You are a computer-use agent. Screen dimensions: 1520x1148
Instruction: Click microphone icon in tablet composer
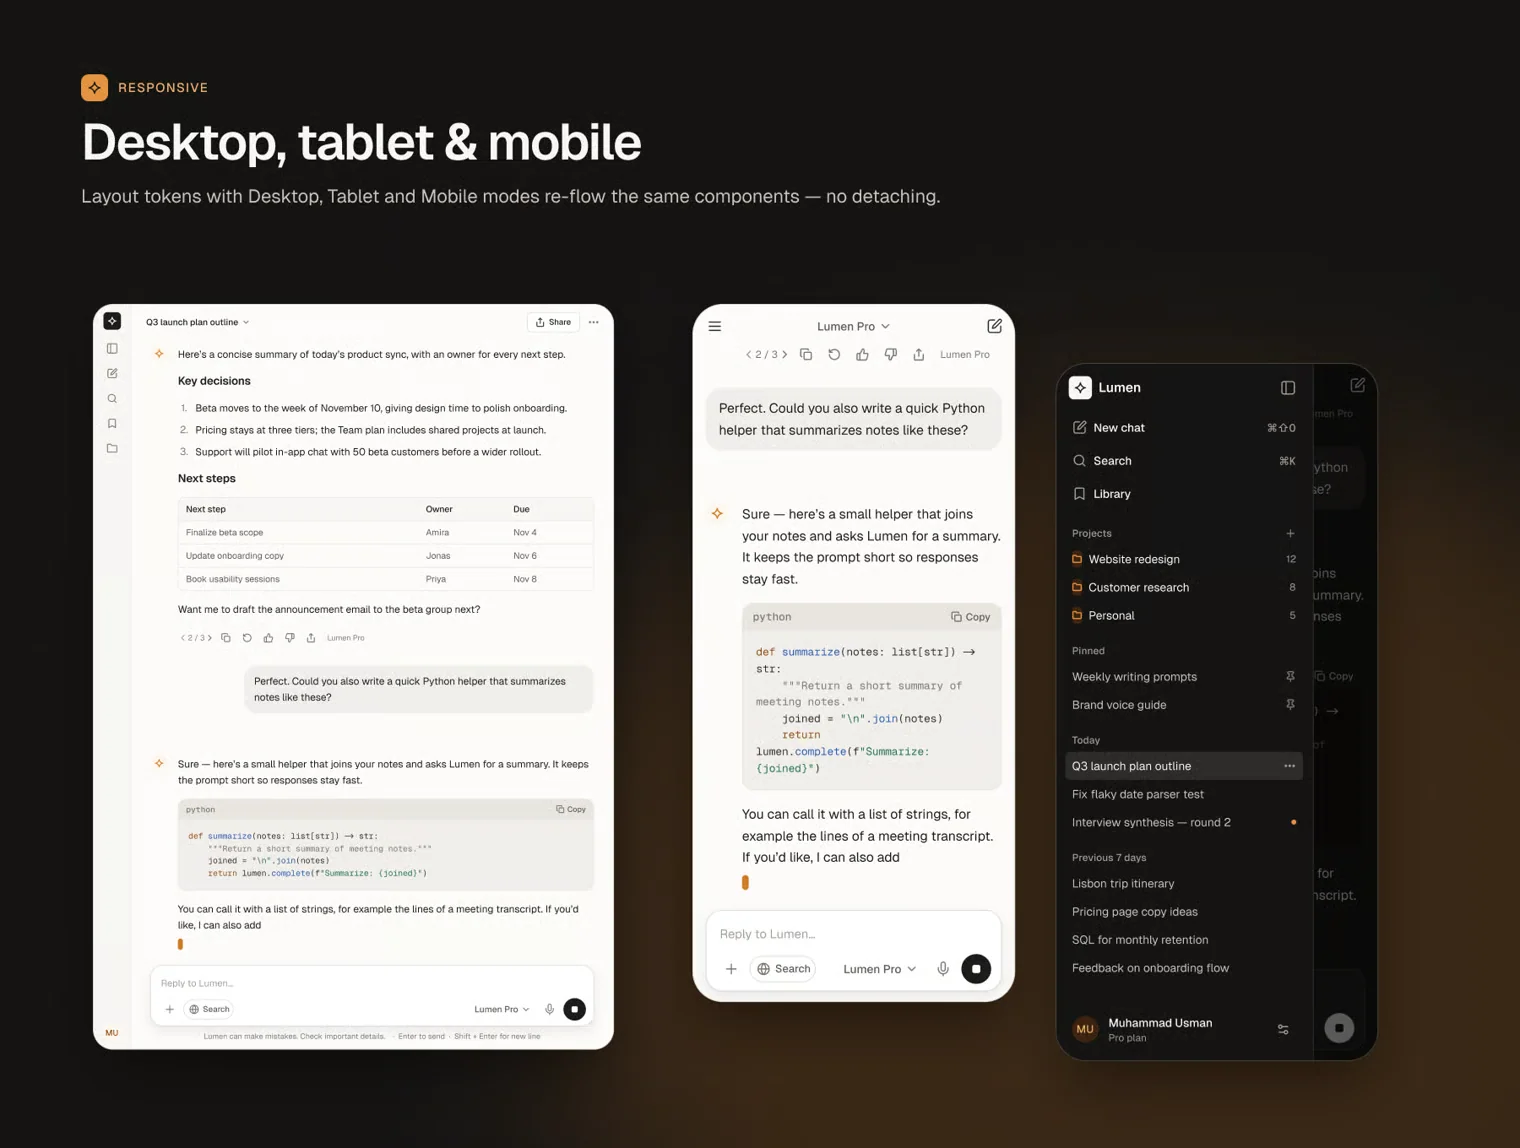[x=943, y=969]
